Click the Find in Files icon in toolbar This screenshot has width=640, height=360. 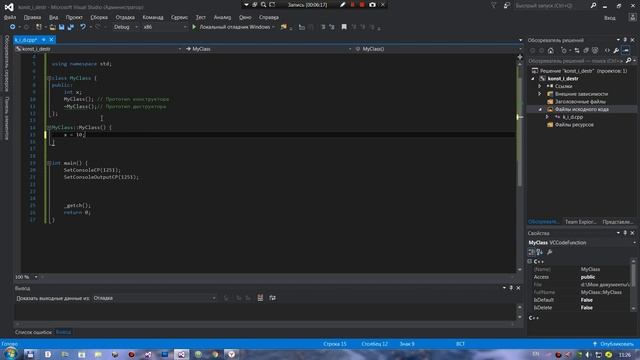284,27
